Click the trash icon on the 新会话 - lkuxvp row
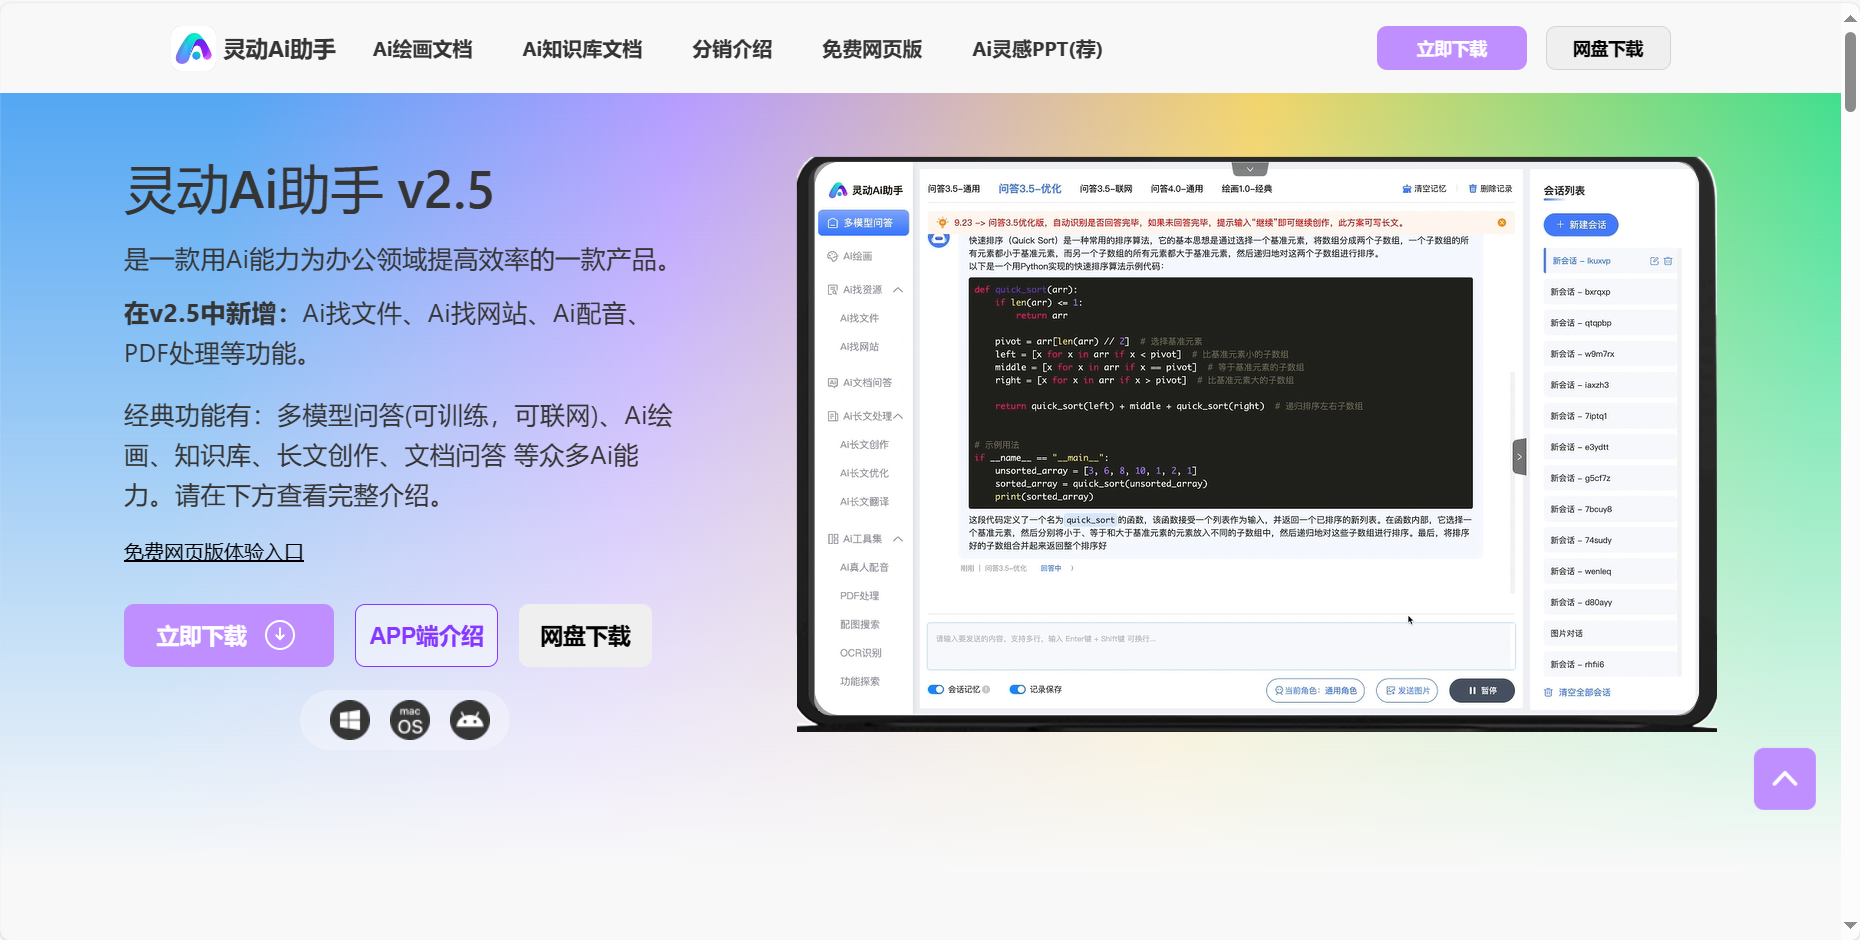Viewport: 1860px width, 940px height. 1668,261
